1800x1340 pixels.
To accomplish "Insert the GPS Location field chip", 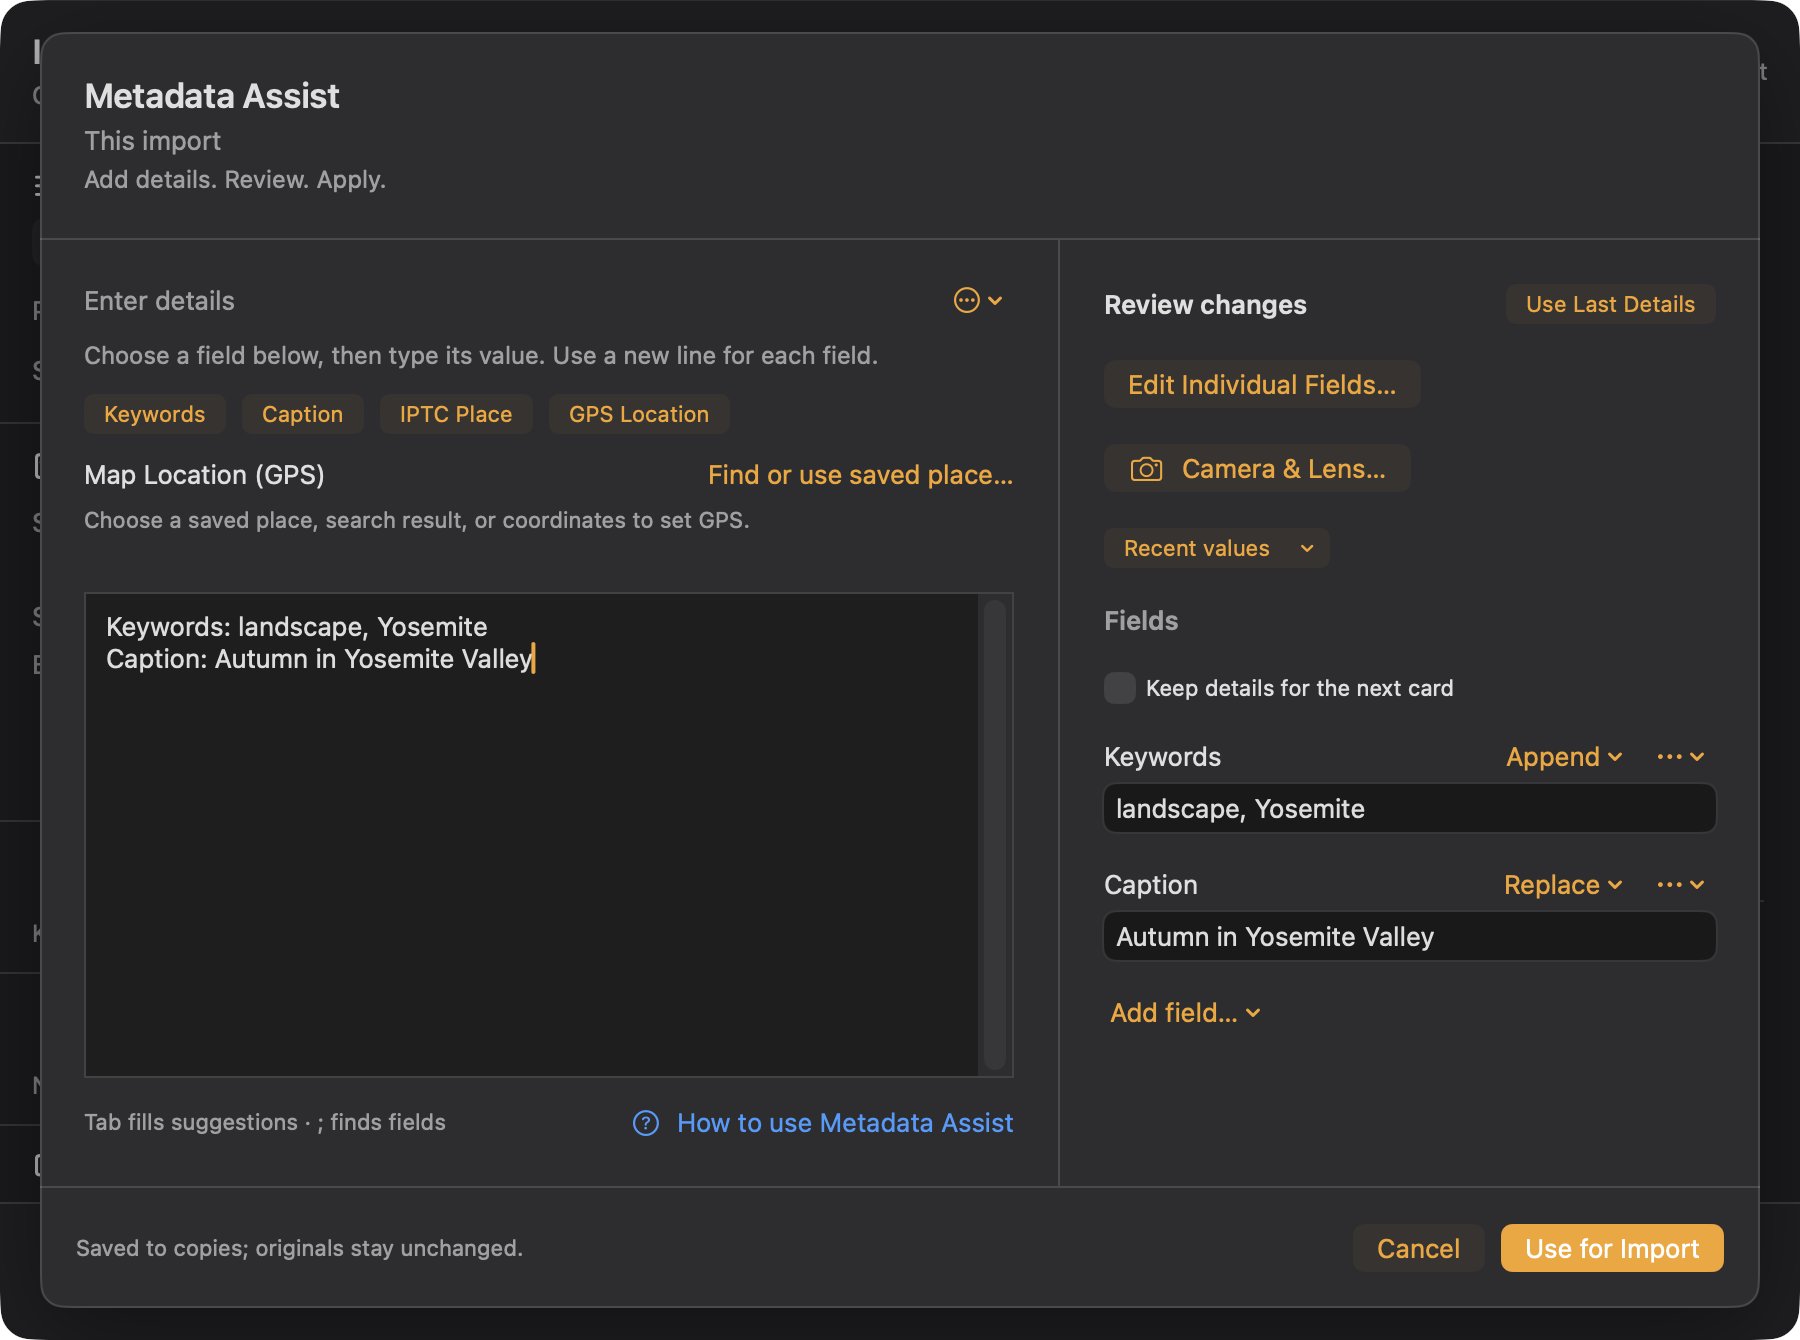I will (x=639, y=414).
